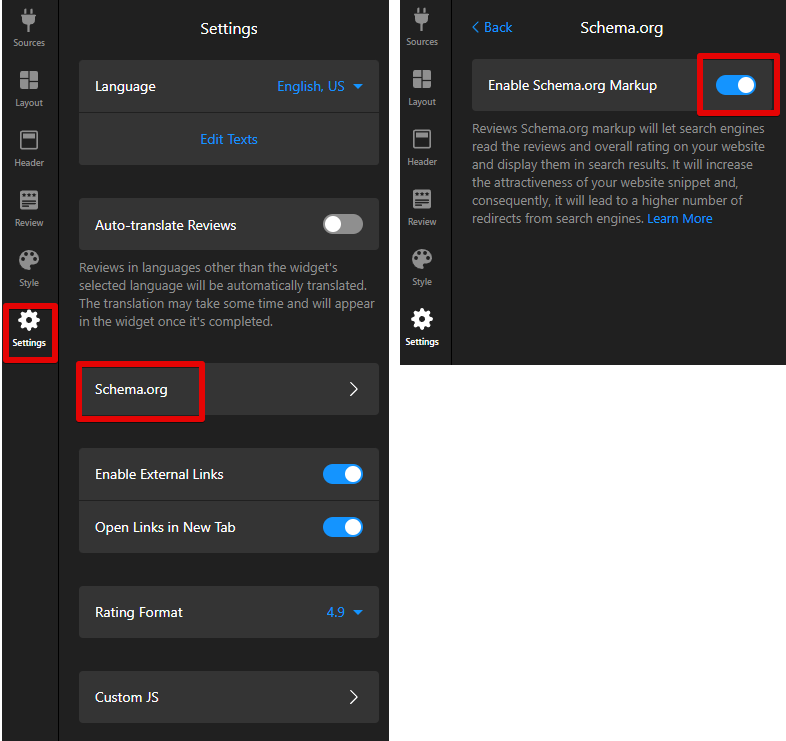Follow the Learn More link

[679, 219]
